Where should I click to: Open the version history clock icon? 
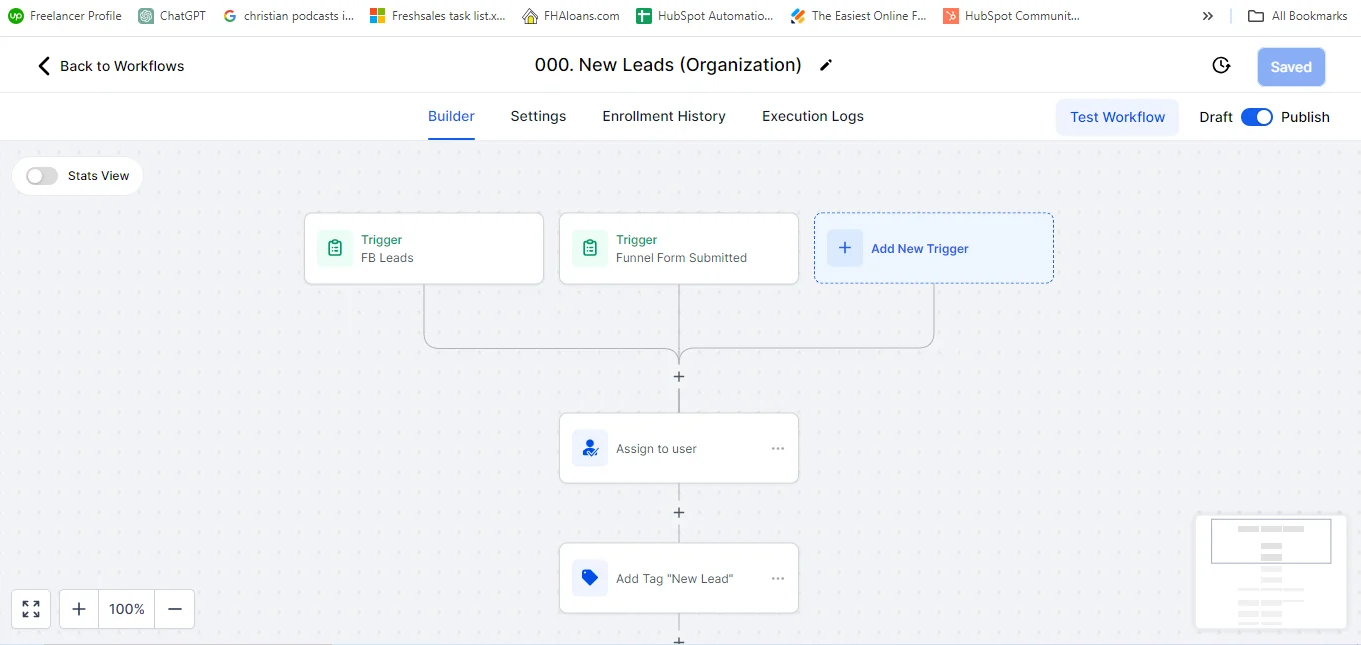[1221, 66]
